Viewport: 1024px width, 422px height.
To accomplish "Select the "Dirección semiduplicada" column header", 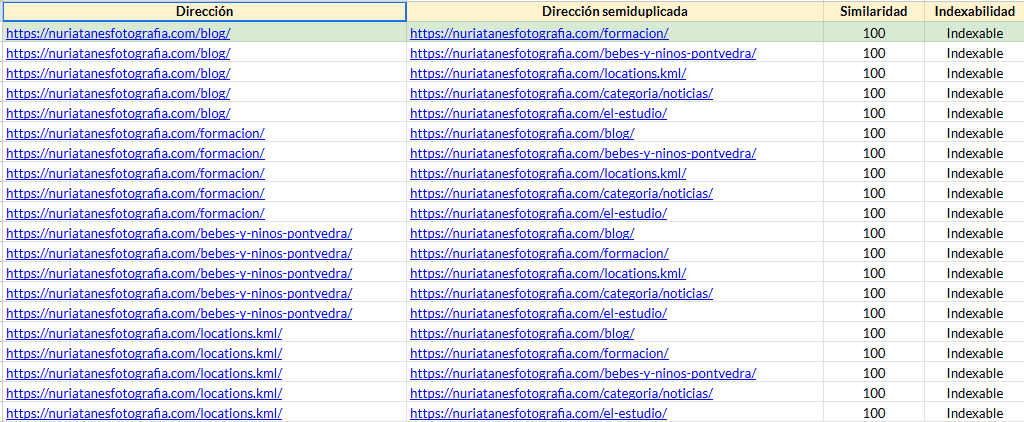I will click(x=615, y=11).
